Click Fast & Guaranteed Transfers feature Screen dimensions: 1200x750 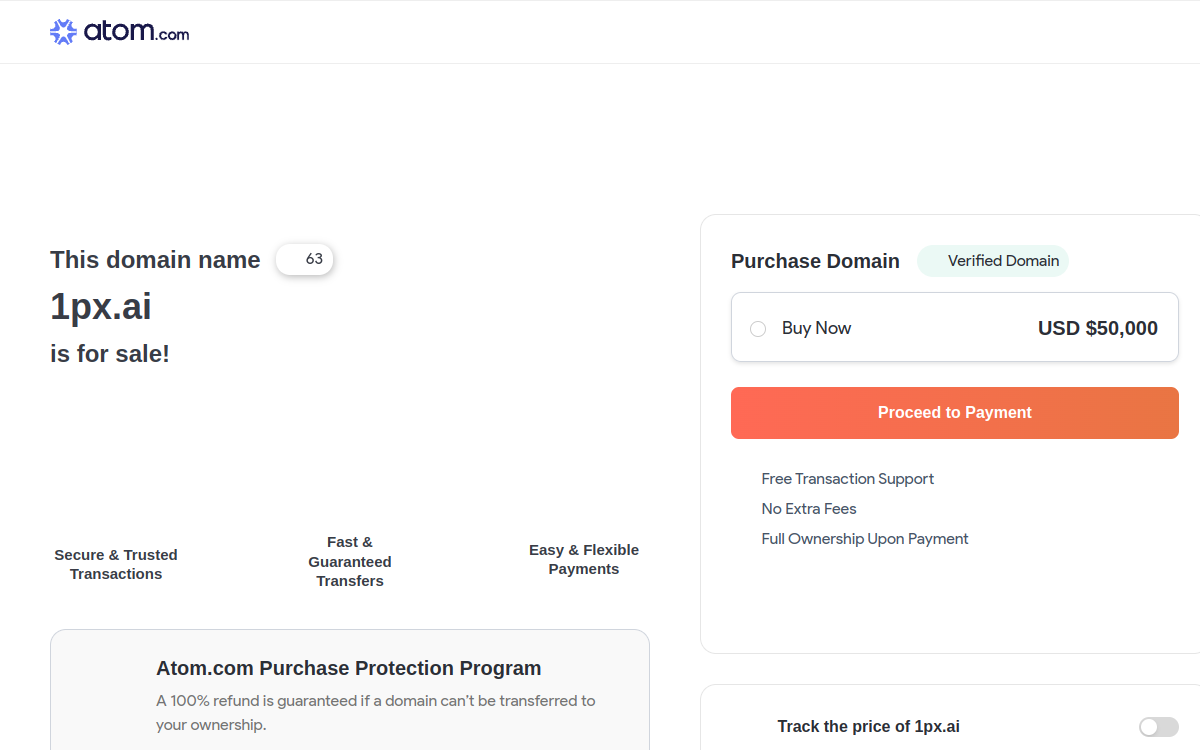click(x=350, y=561)
